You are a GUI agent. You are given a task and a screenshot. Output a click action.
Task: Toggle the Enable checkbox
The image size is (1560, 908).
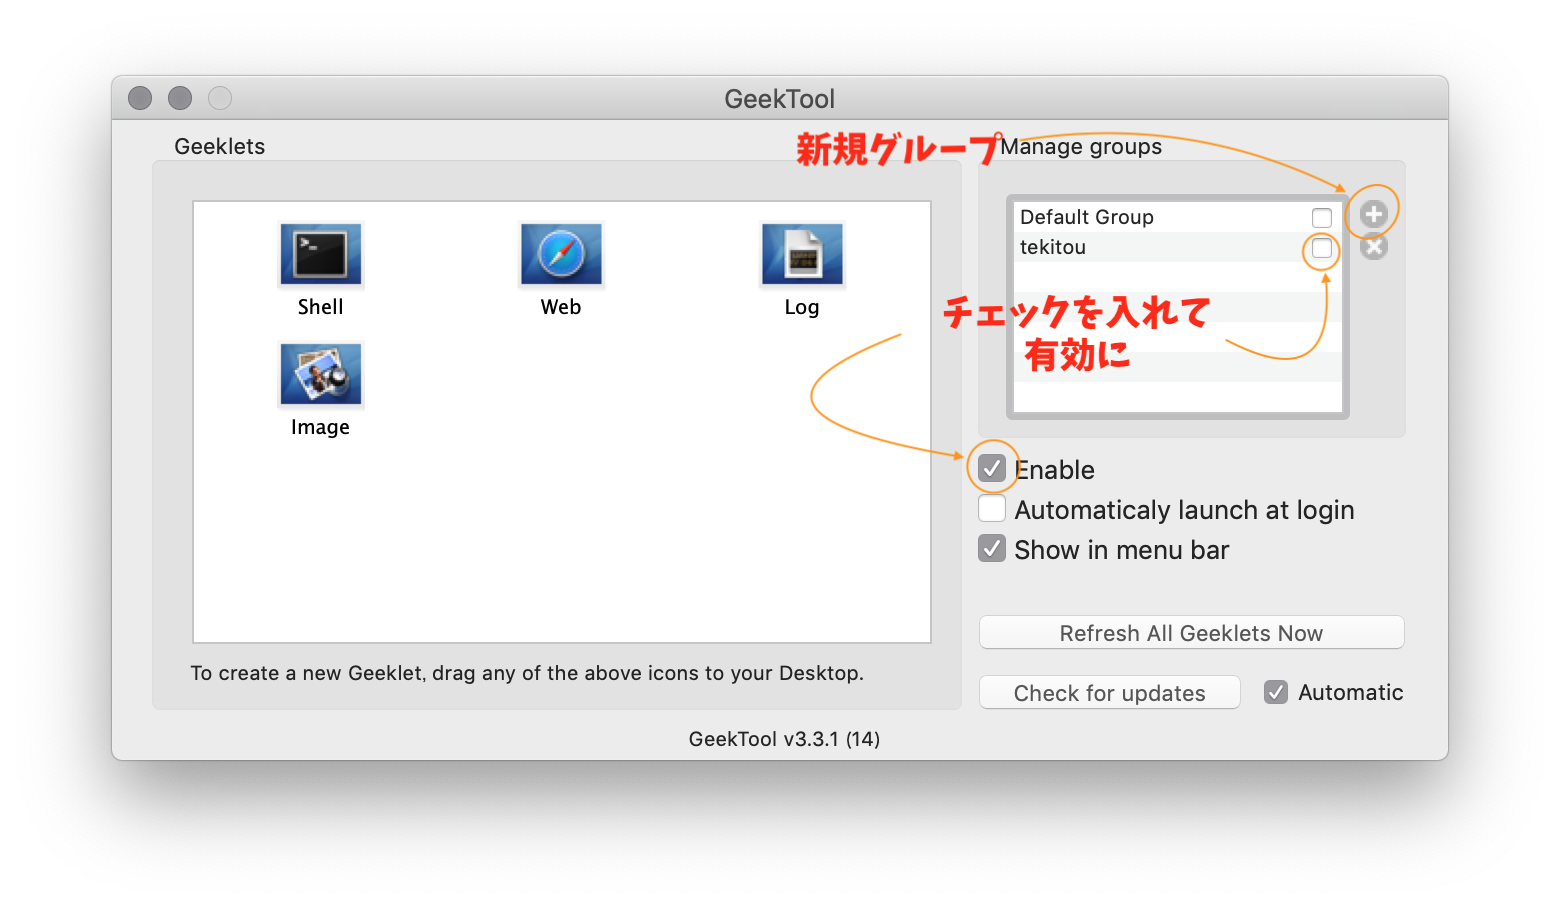(x=992, y=468)
